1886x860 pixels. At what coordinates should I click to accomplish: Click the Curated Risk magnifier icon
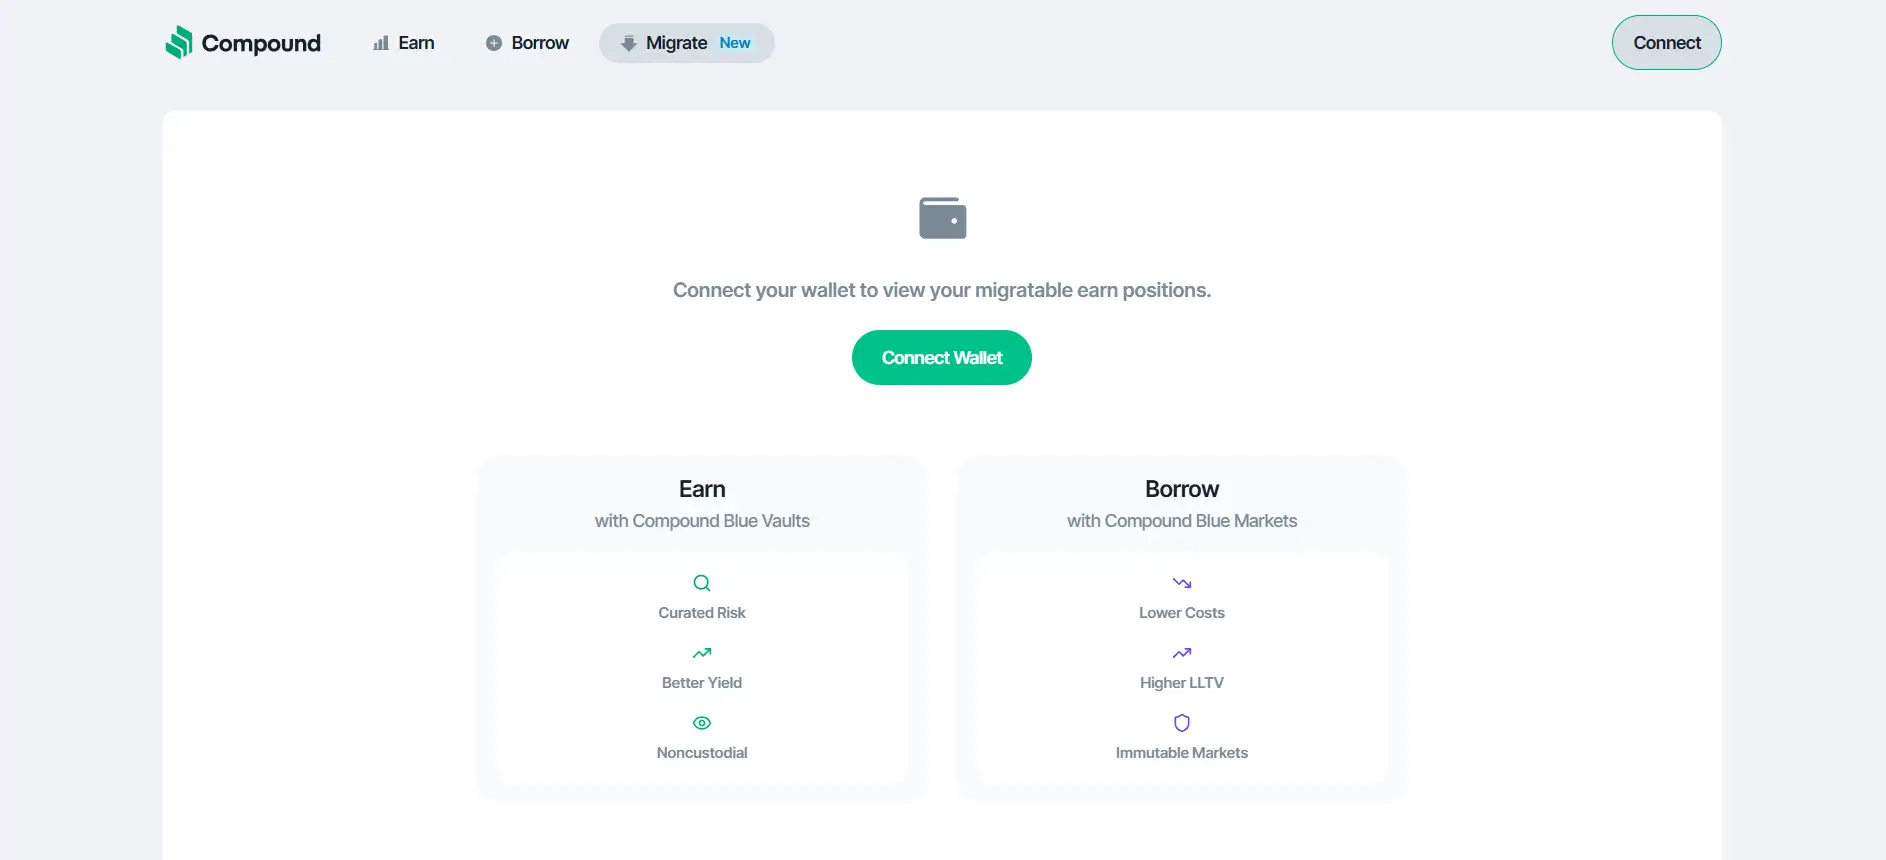click(702, 583)
